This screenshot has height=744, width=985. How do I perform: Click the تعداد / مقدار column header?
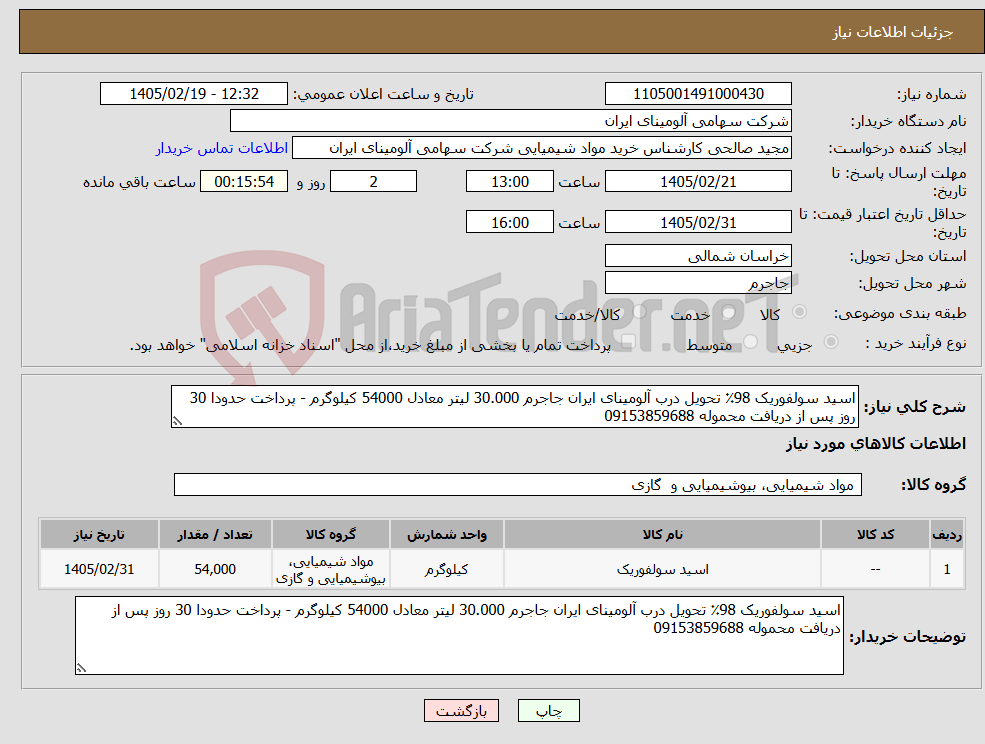coord(215,534)
